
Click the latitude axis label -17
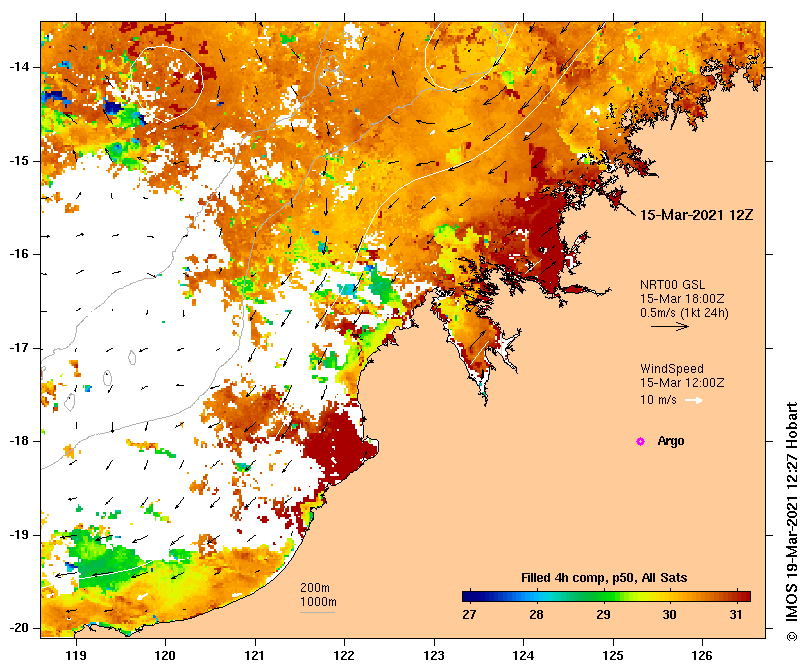[20, 348]
